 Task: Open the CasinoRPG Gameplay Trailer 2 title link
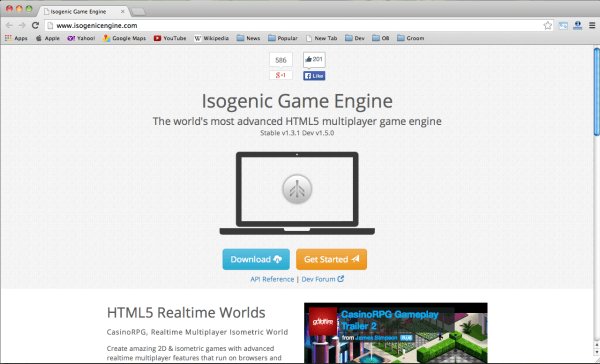coord(390,320)
